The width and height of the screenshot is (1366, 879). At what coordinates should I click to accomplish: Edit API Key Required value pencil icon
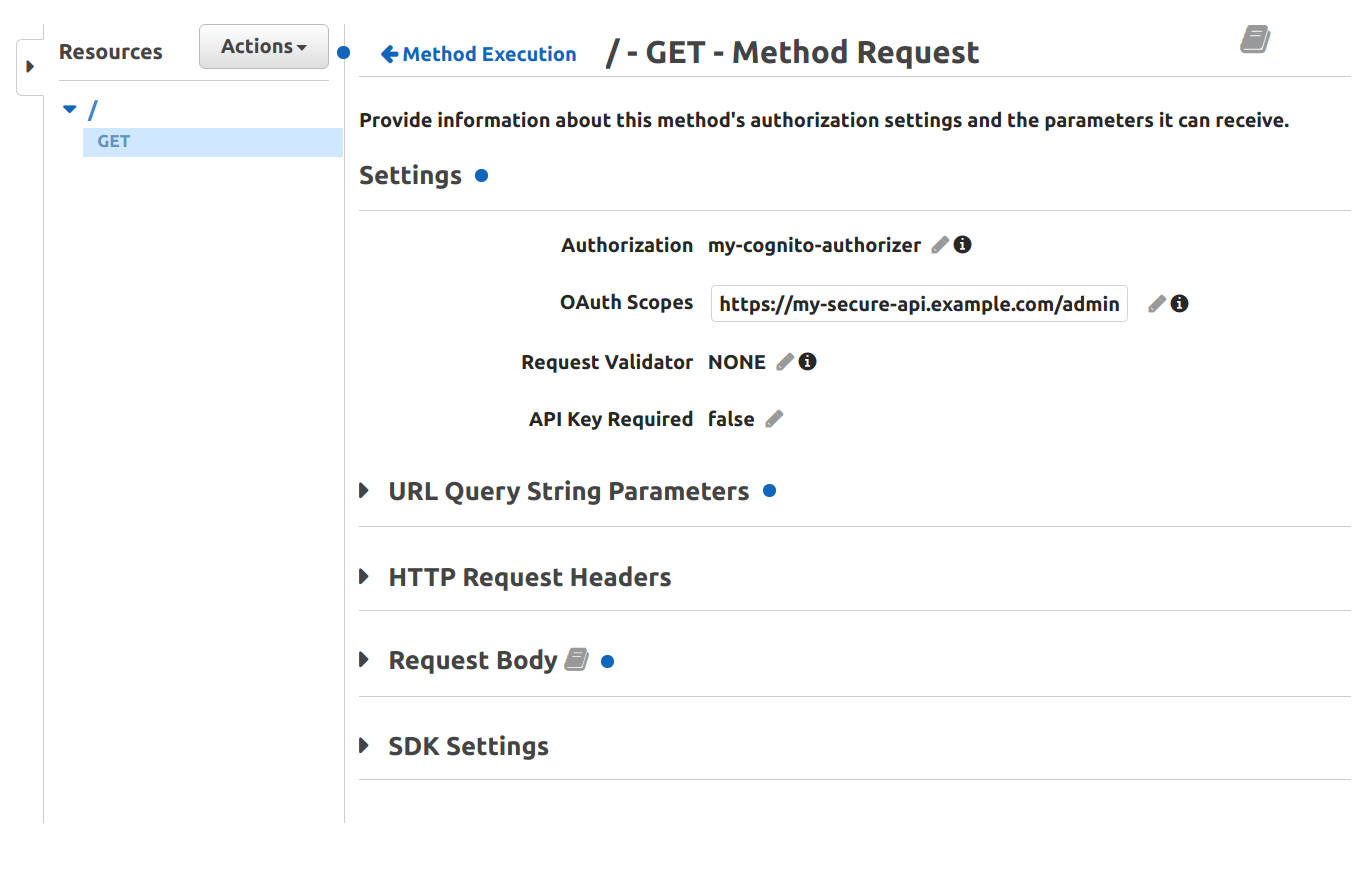pyautogui.click(x=774, y=419)
